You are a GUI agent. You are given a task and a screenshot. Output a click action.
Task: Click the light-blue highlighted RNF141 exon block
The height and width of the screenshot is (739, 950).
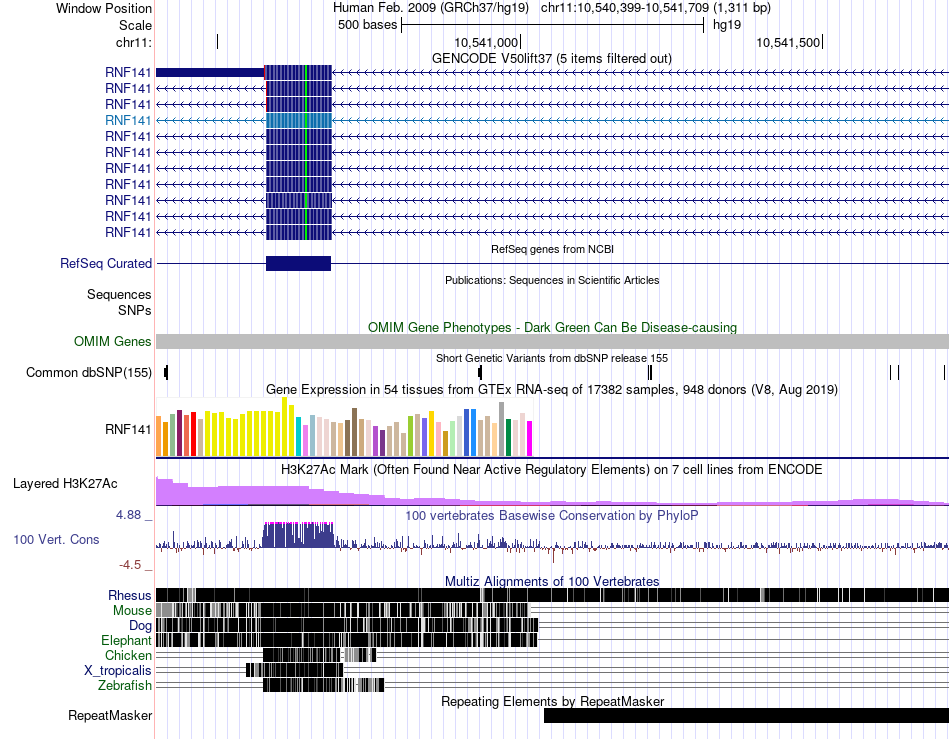tap(299, 121)
